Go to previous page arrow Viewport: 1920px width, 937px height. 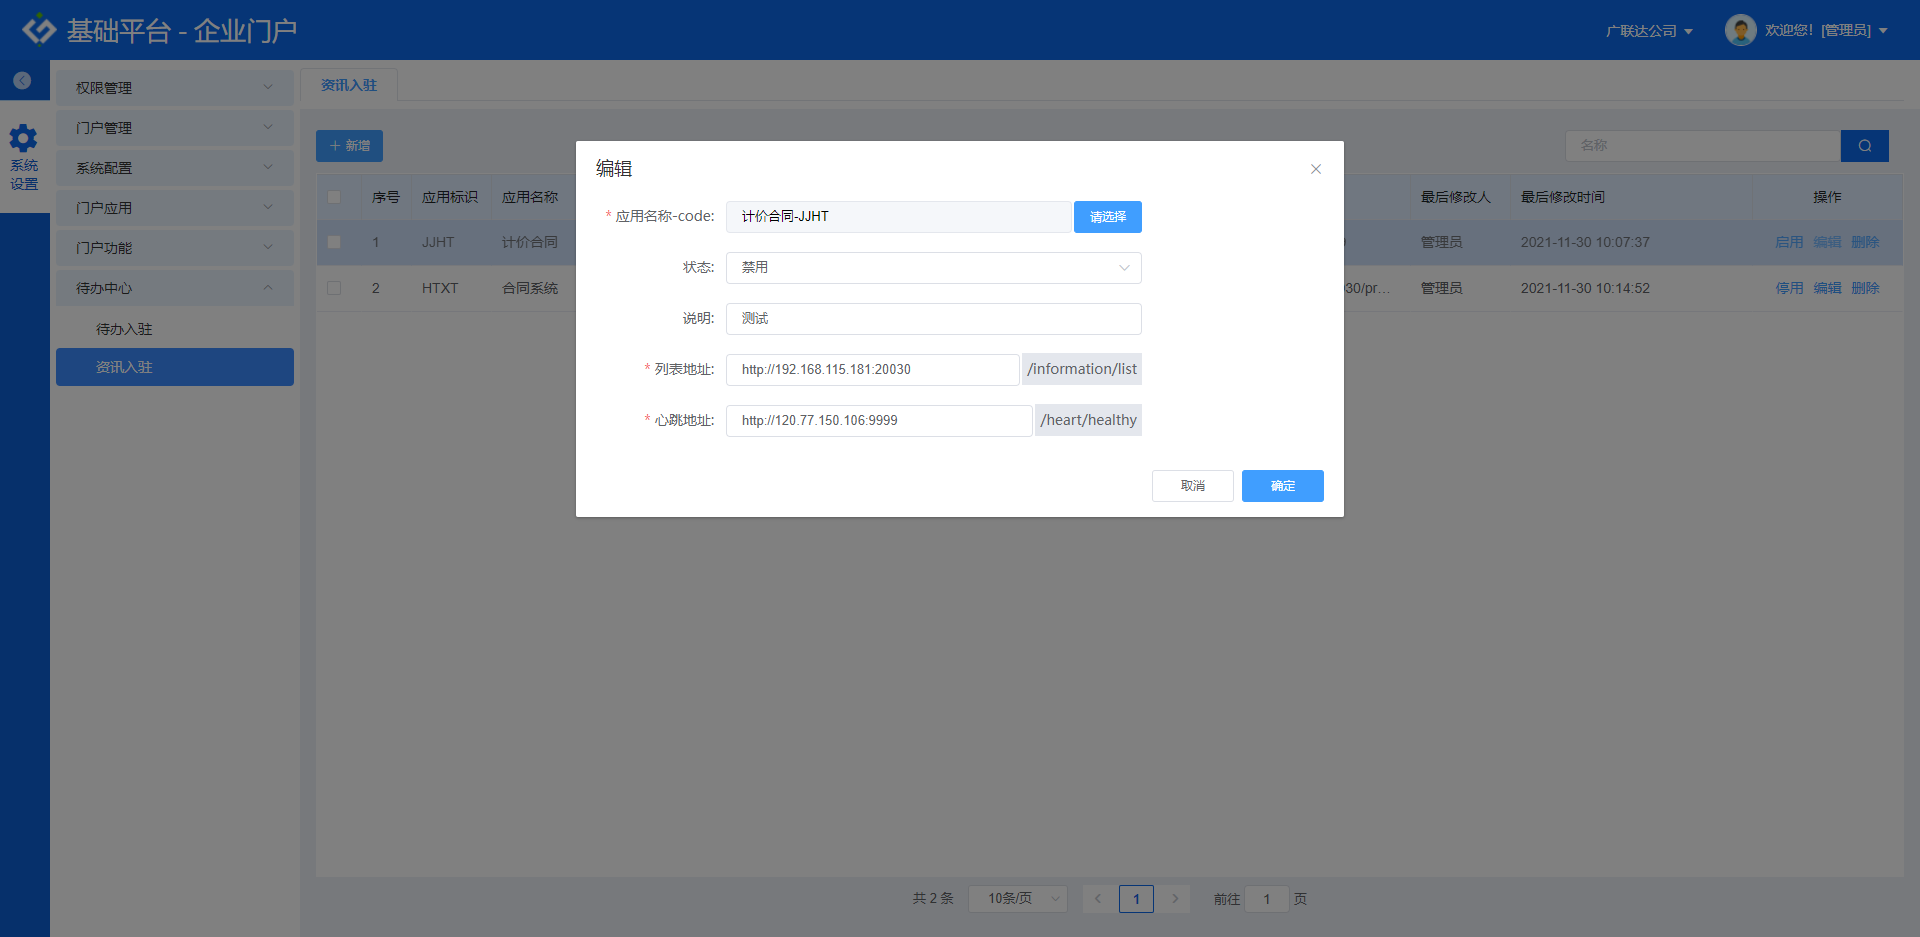[x=1097, y=899]
